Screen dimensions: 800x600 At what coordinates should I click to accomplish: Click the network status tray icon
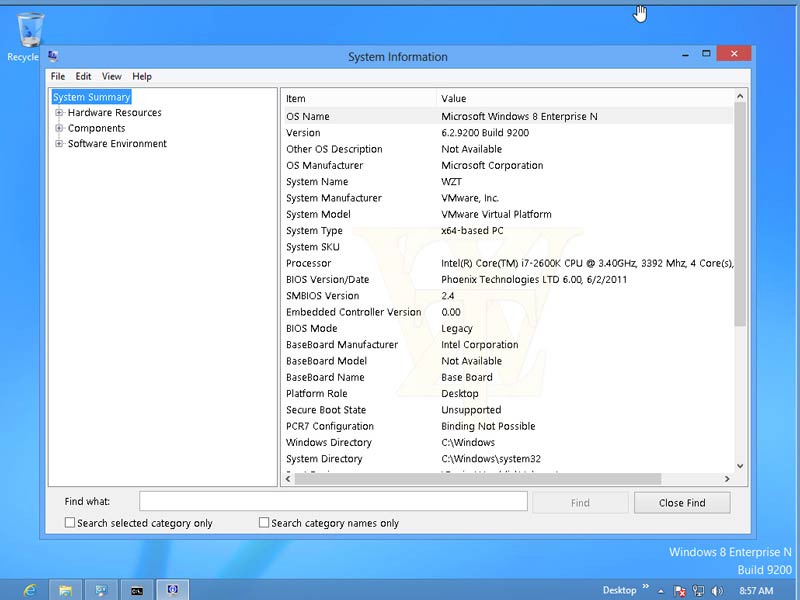coord(698,590)
